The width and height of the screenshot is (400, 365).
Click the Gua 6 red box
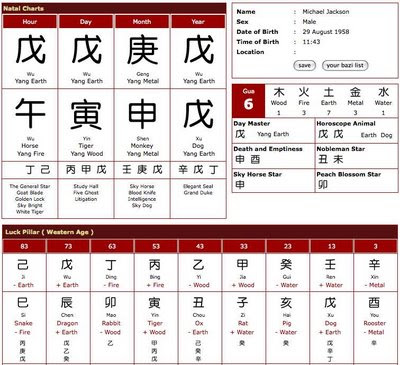249,100
